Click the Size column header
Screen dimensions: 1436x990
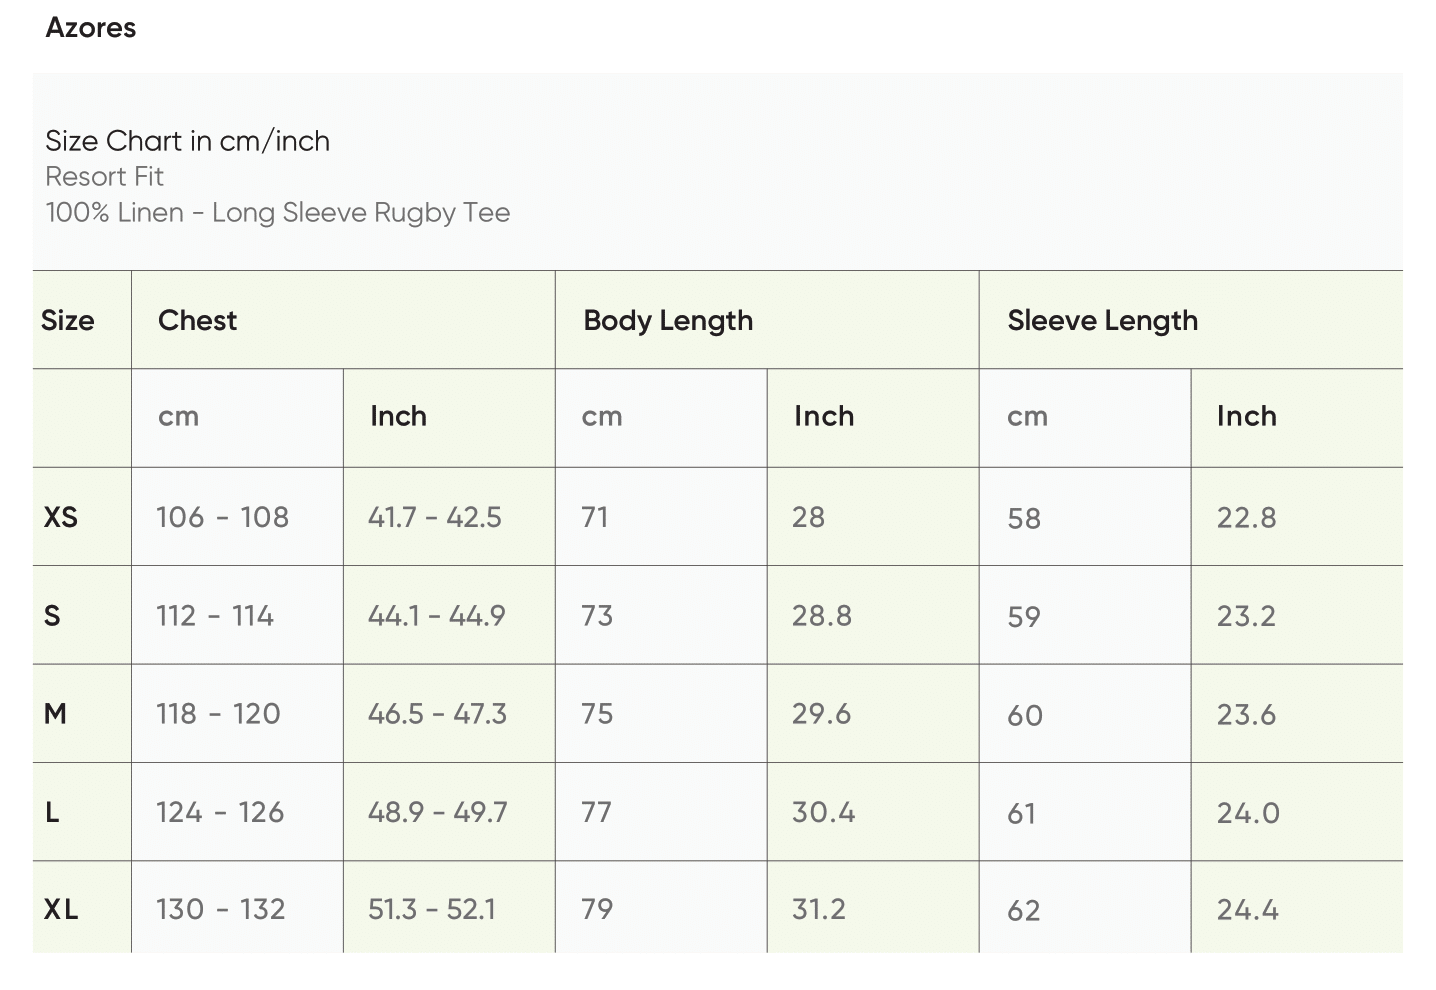[68, 321]
